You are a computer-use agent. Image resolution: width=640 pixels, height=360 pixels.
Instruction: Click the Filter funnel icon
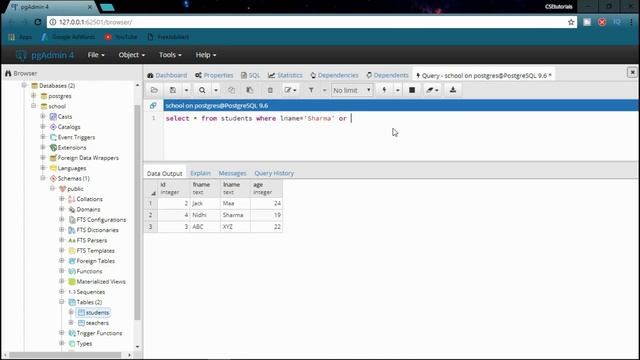coord(311,90)
